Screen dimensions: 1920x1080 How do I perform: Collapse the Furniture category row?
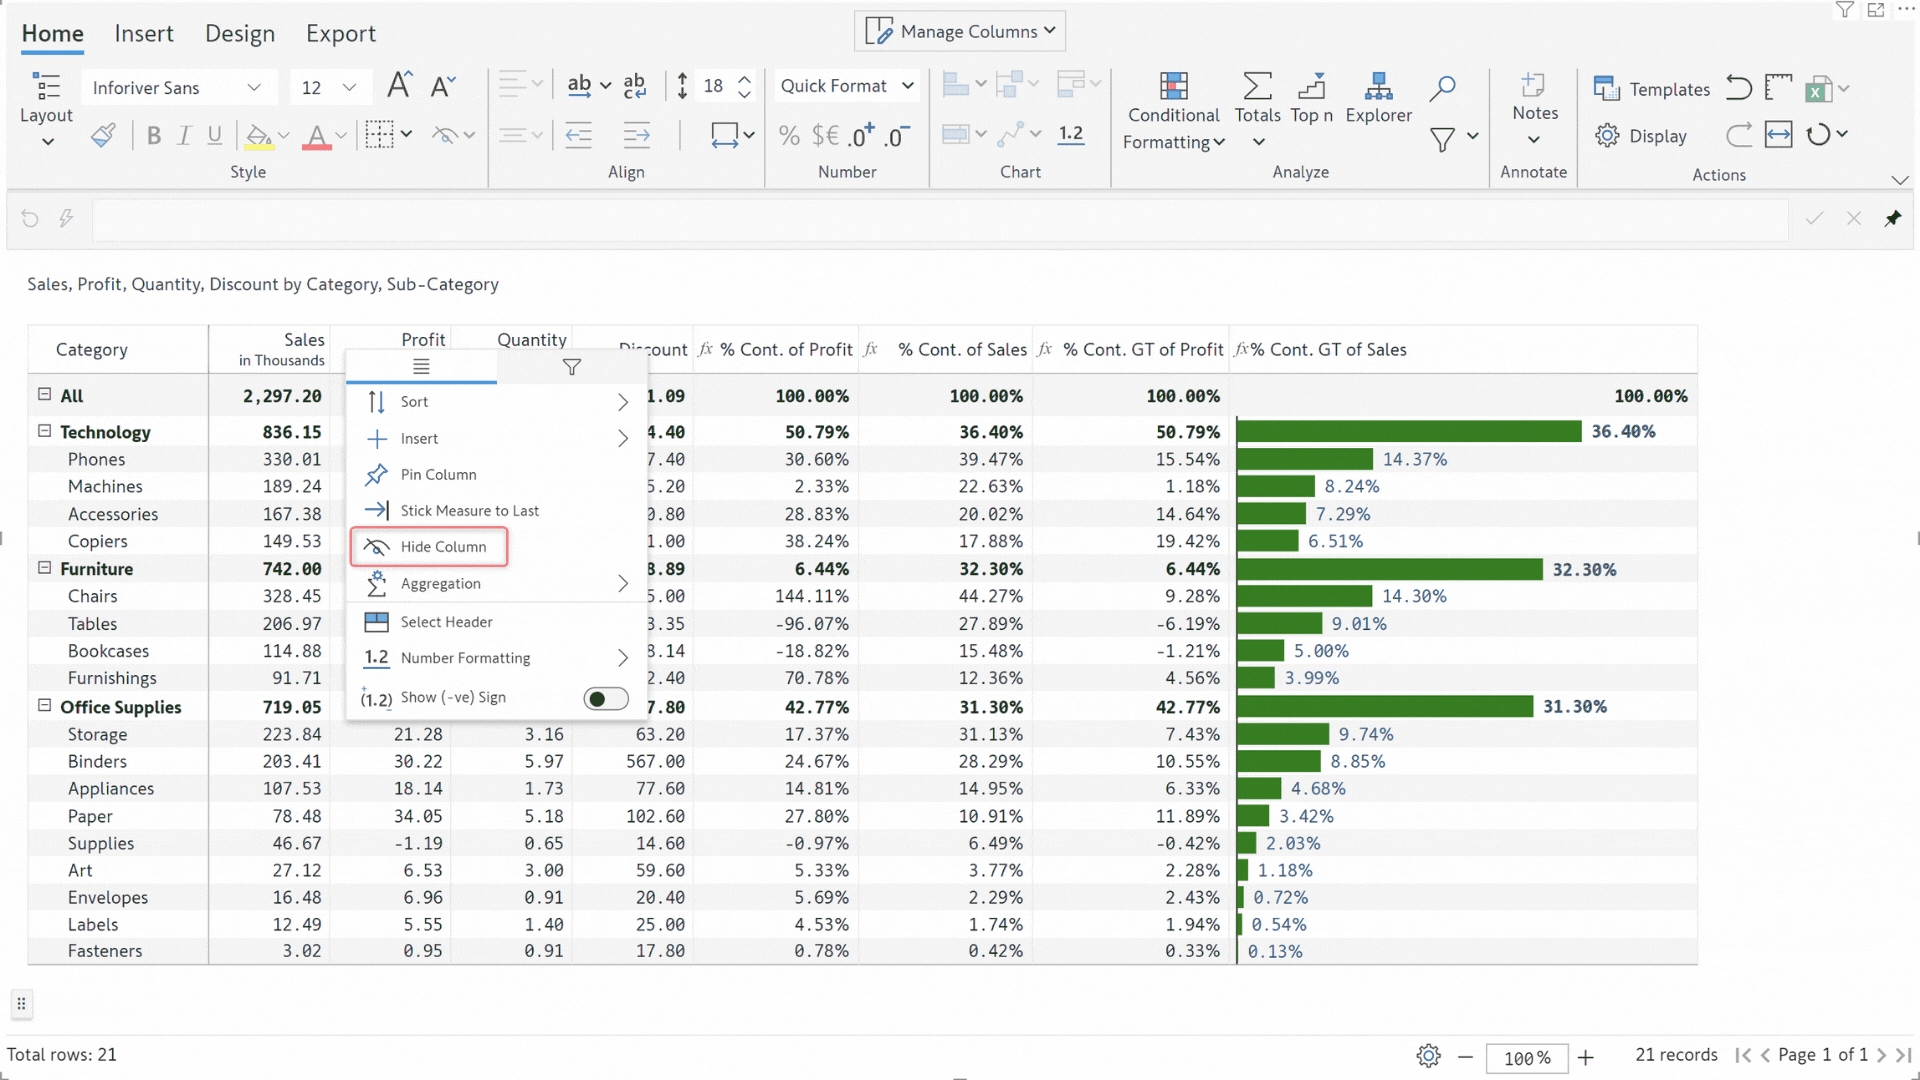[x=44, y=568]
